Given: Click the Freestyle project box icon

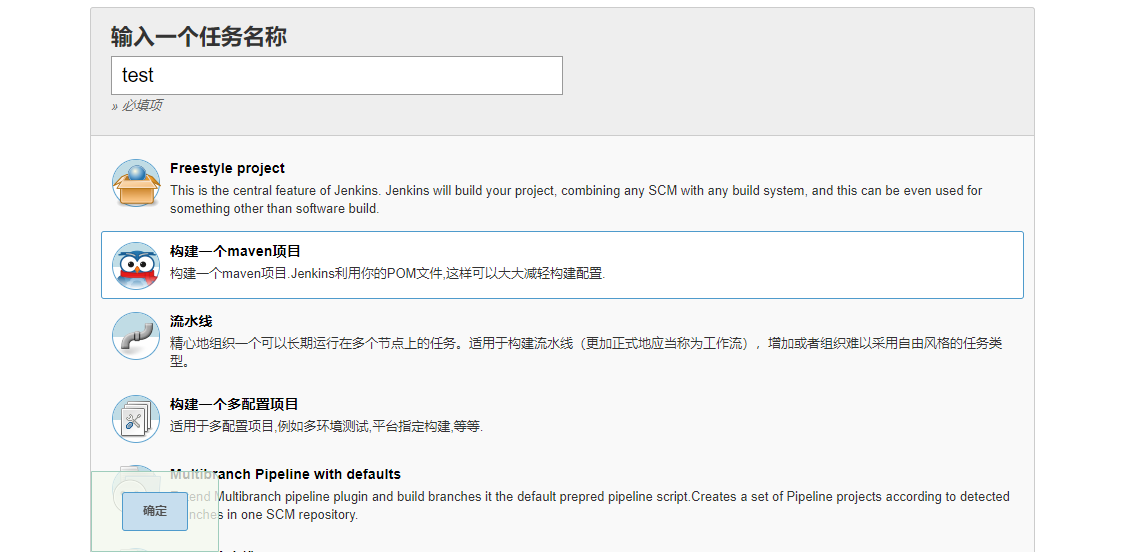Looking at the screenshot, I should (x=135, y=184).
